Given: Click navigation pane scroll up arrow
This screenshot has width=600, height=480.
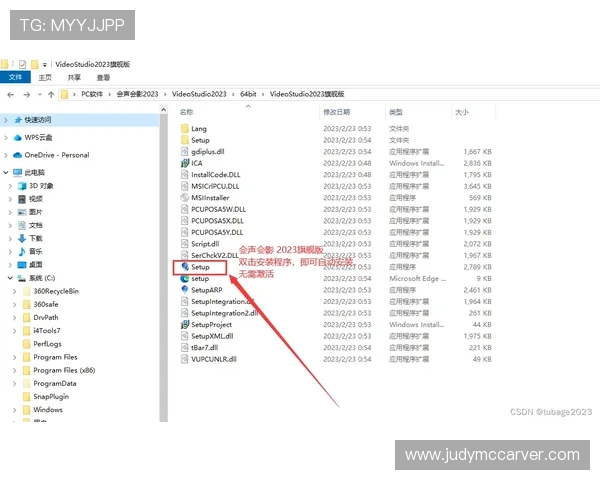Looking at the screenshot, I should 164,110.
